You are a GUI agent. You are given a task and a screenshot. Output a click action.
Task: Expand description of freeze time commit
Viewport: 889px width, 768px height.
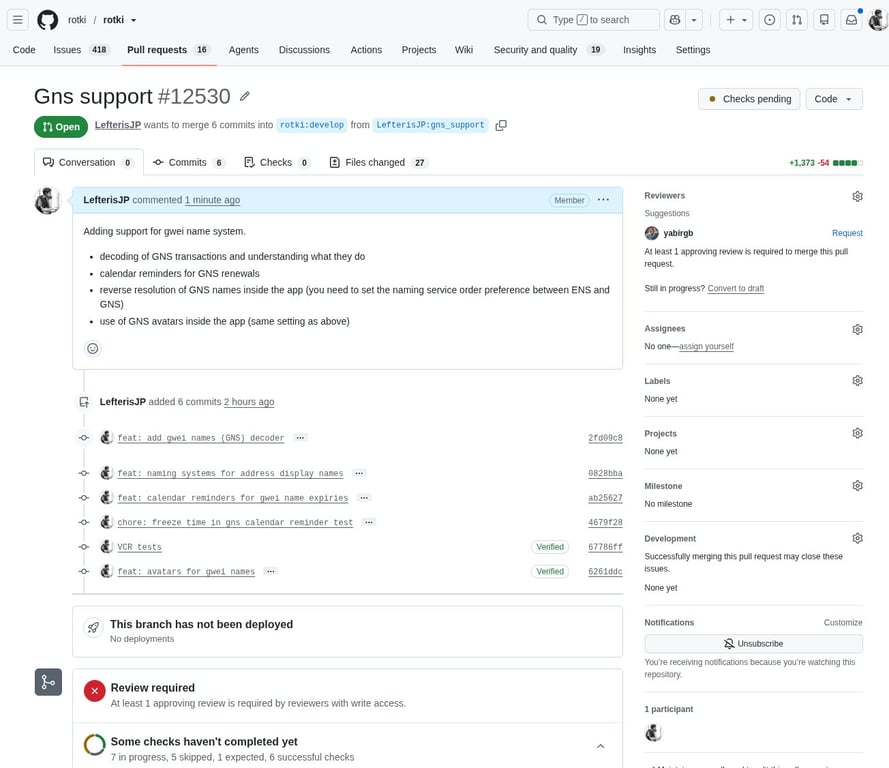click(369, 522)
